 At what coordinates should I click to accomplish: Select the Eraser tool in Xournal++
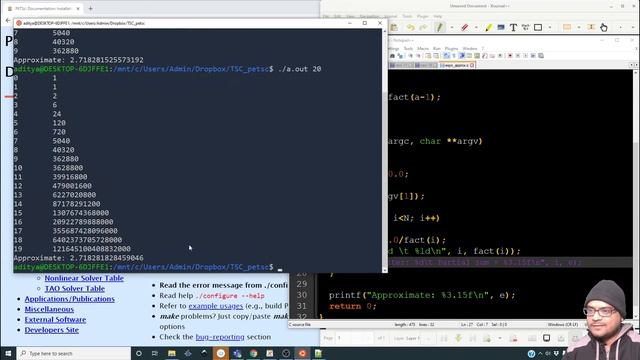464,27
